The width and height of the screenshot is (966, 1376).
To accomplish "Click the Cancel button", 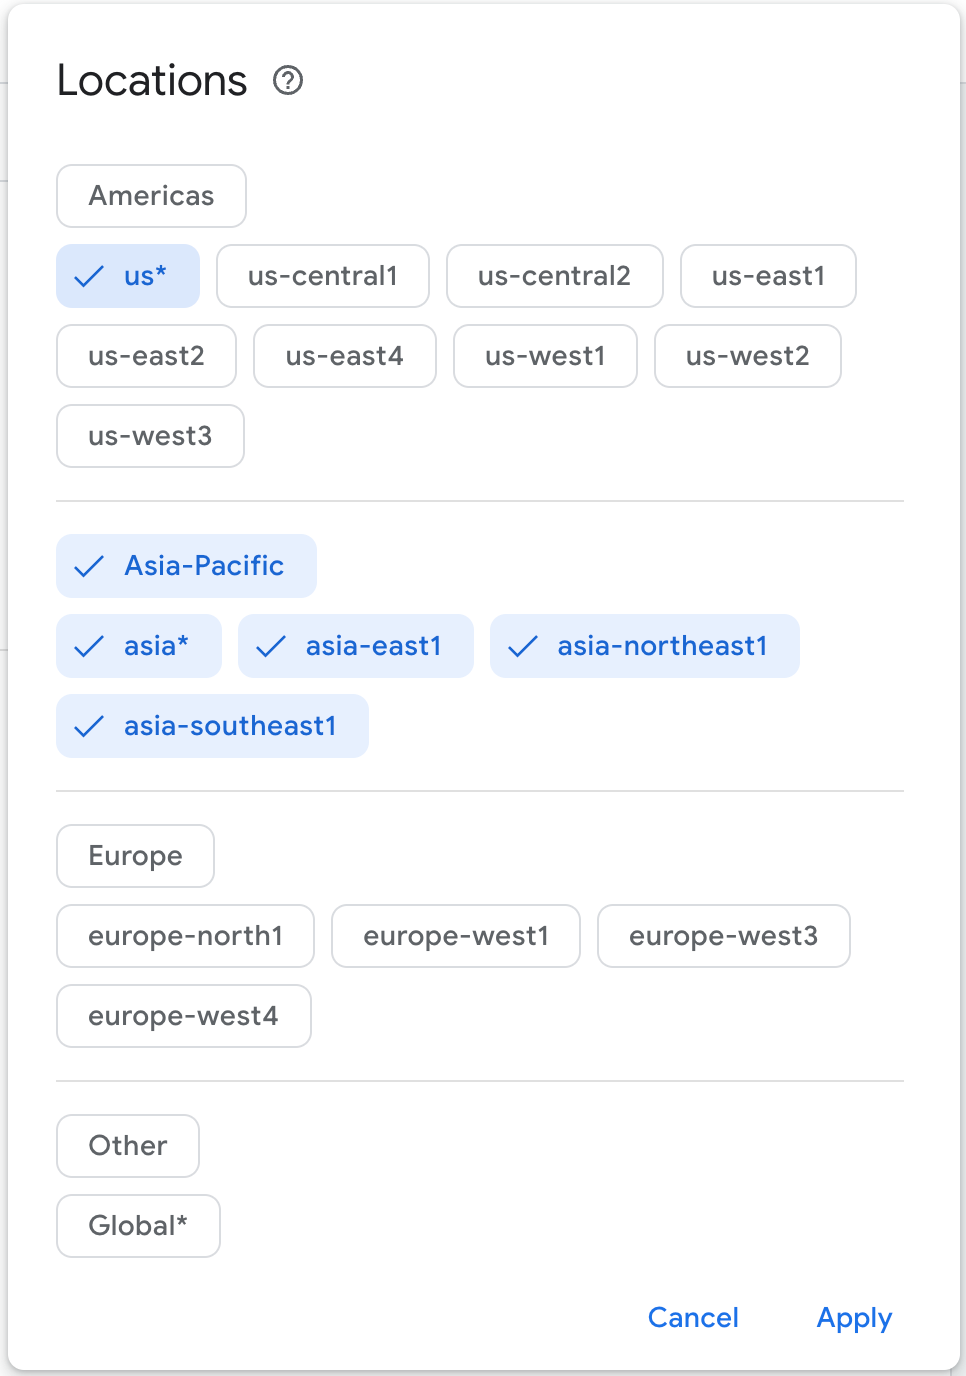I will pyautogui.click(x=693, y=1318).
